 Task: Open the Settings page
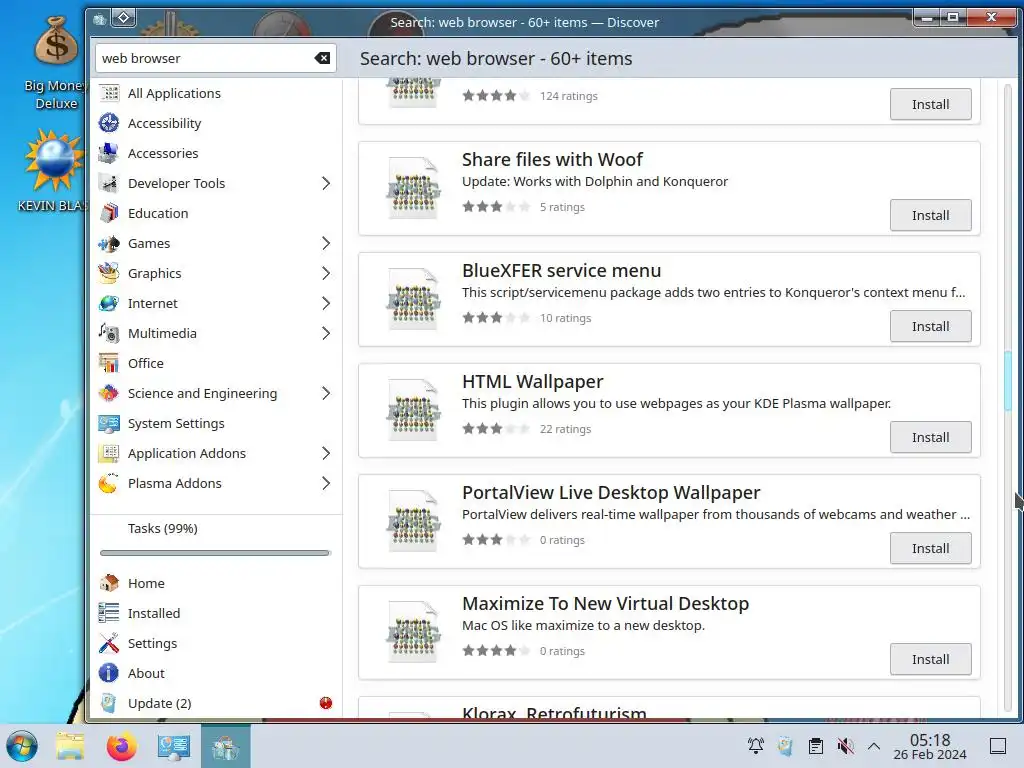point(216,643)
